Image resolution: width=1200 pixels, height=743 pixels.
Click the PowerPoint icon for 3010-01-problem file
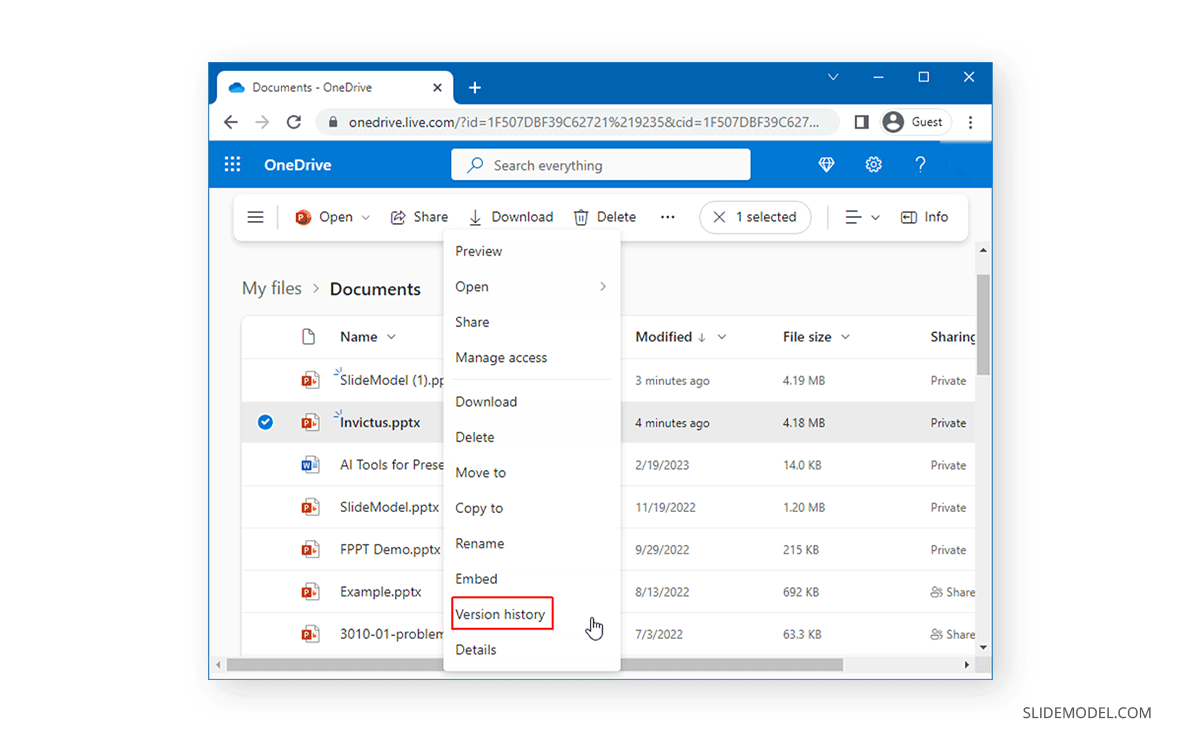coord(310,634)
